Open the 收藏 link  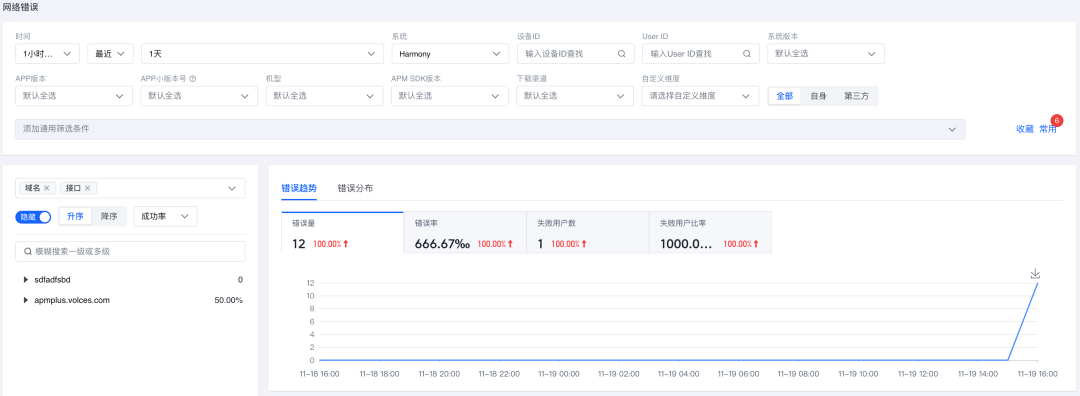pos(1025,129)
